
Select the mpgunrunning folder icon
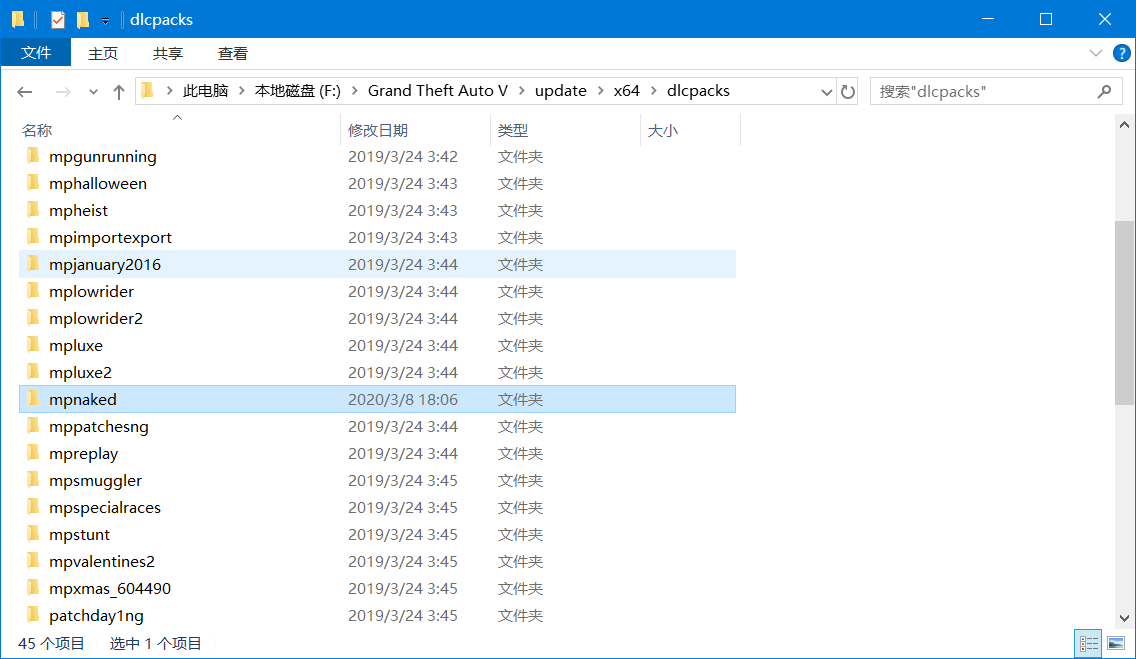tap(33, 156)
